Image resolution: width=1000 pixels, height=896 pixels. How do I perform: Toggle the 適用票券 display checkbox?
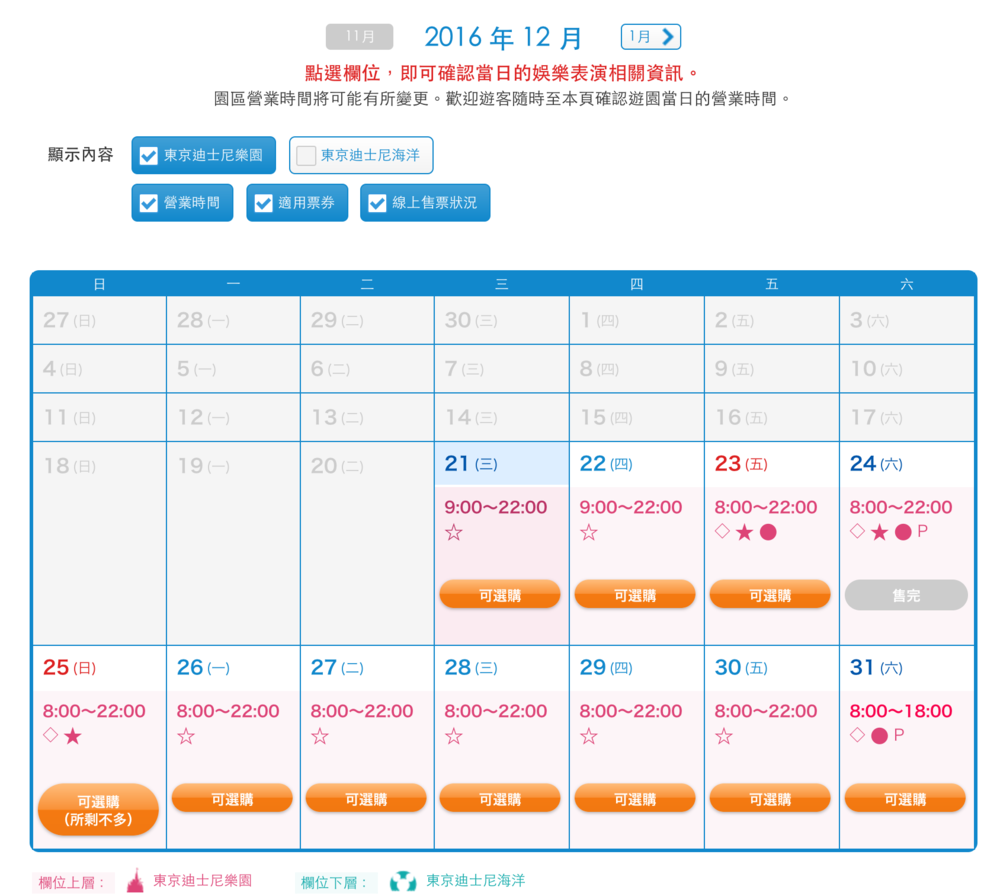tap(264, 203)
